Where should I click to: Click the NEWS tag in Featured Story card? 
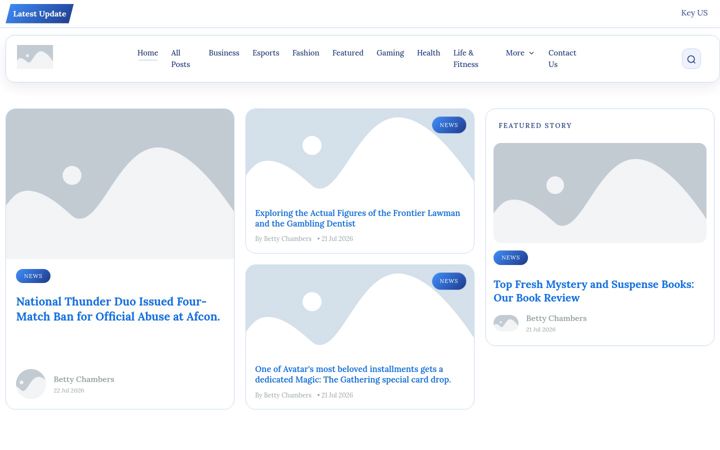511,258
